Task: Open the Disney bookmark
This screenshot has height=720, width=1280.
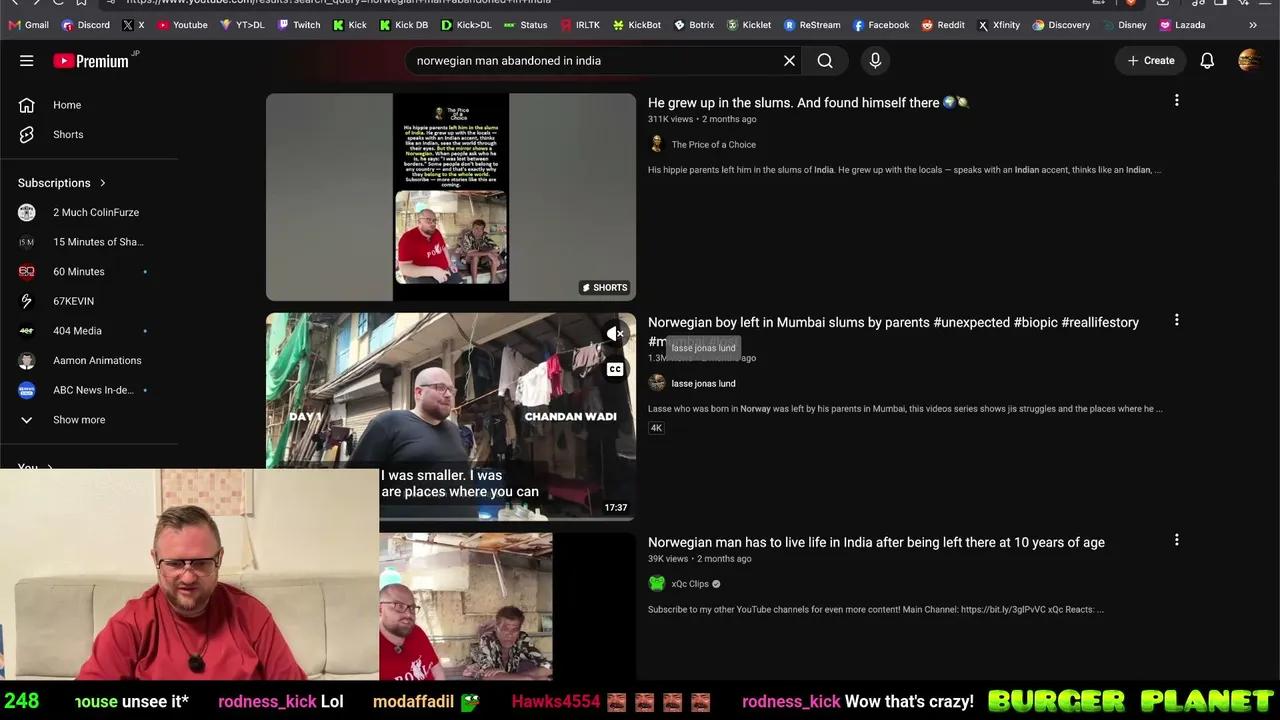Action: [1125, 25]
